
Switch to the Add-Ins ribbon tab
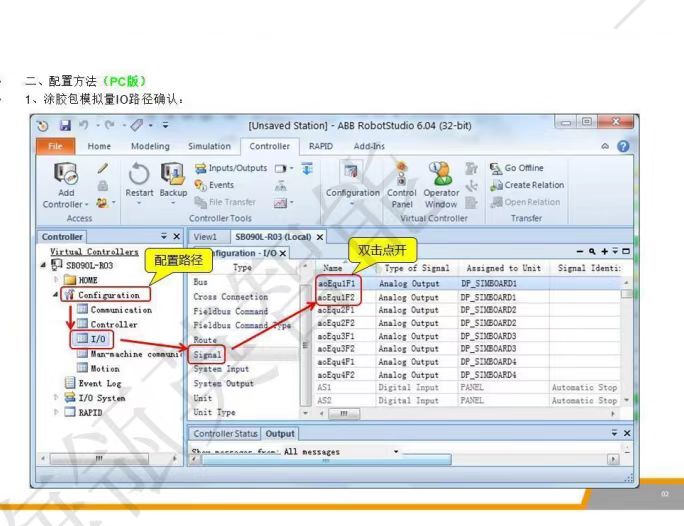369,146
